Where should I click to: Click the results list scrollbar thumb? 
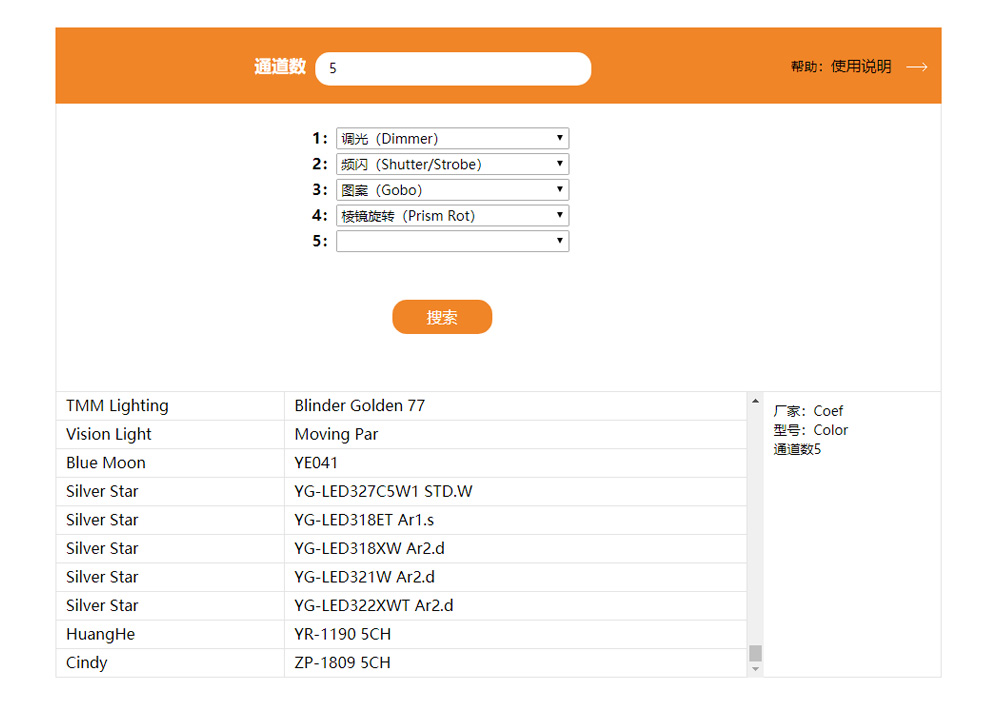tap(755, 653)
